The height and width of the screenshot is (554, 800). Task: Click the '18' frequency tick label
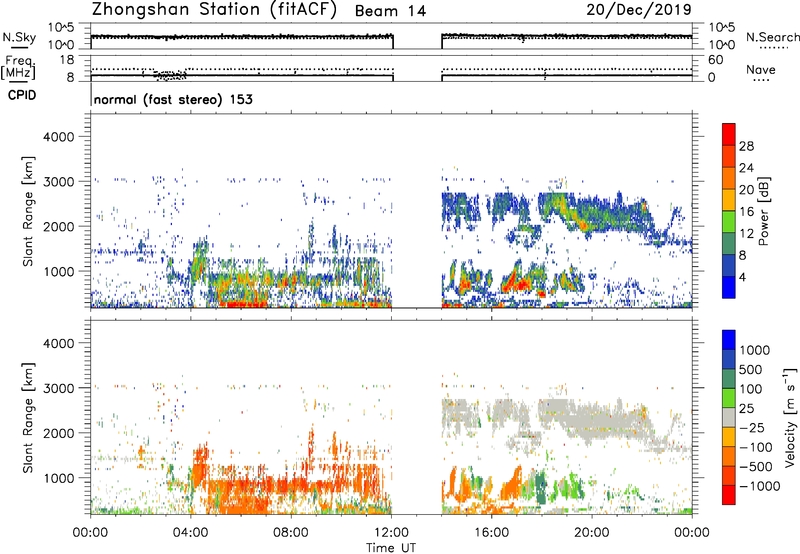(67, 60)
